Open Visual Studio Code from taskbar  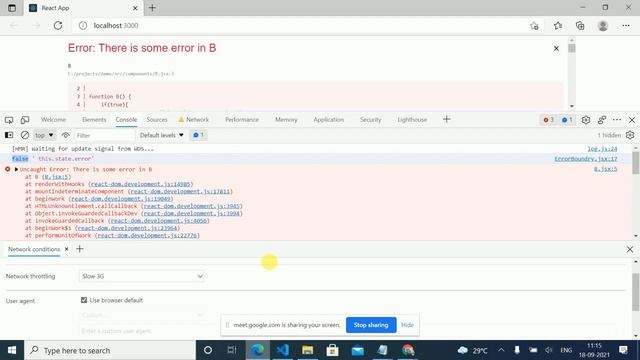coord(282,350)
